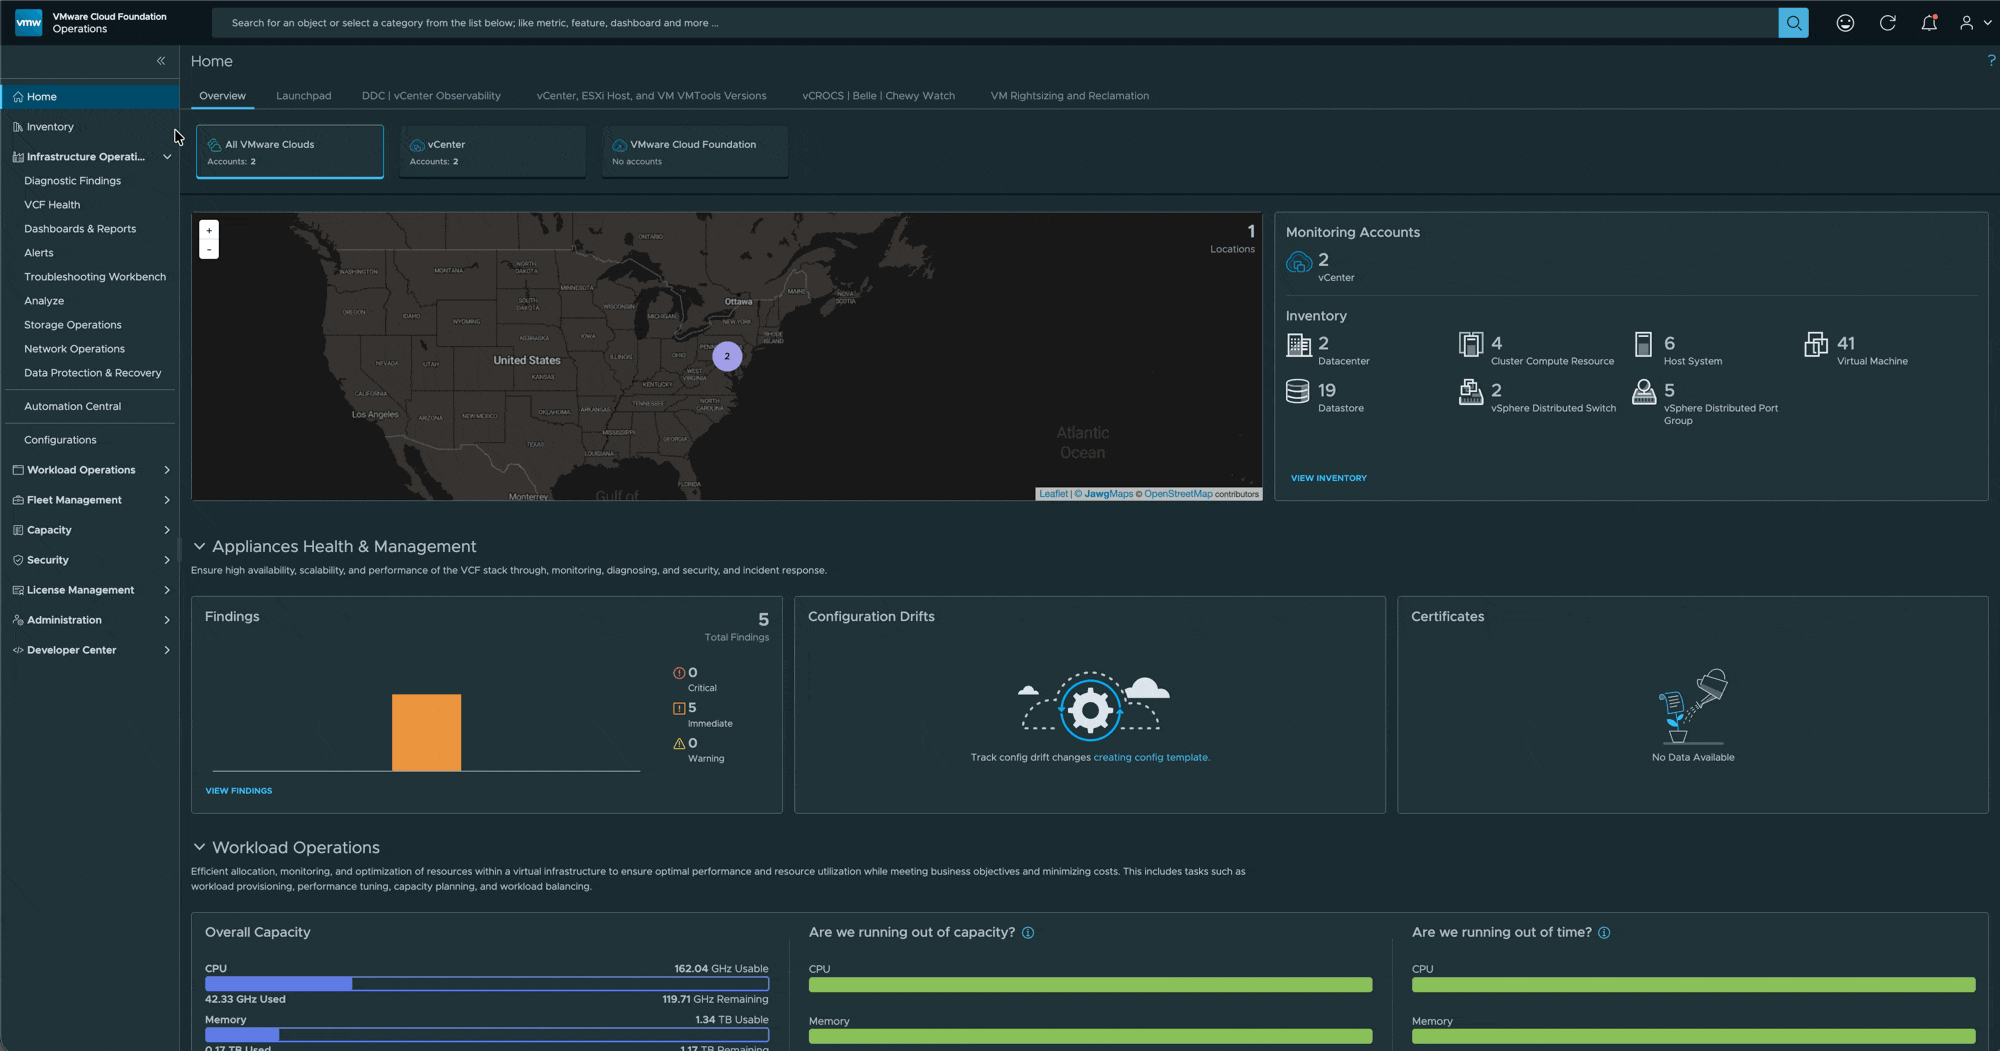2000x1051 pixels.
Task: Click the search magnifier button
Action: (1793, 23)
